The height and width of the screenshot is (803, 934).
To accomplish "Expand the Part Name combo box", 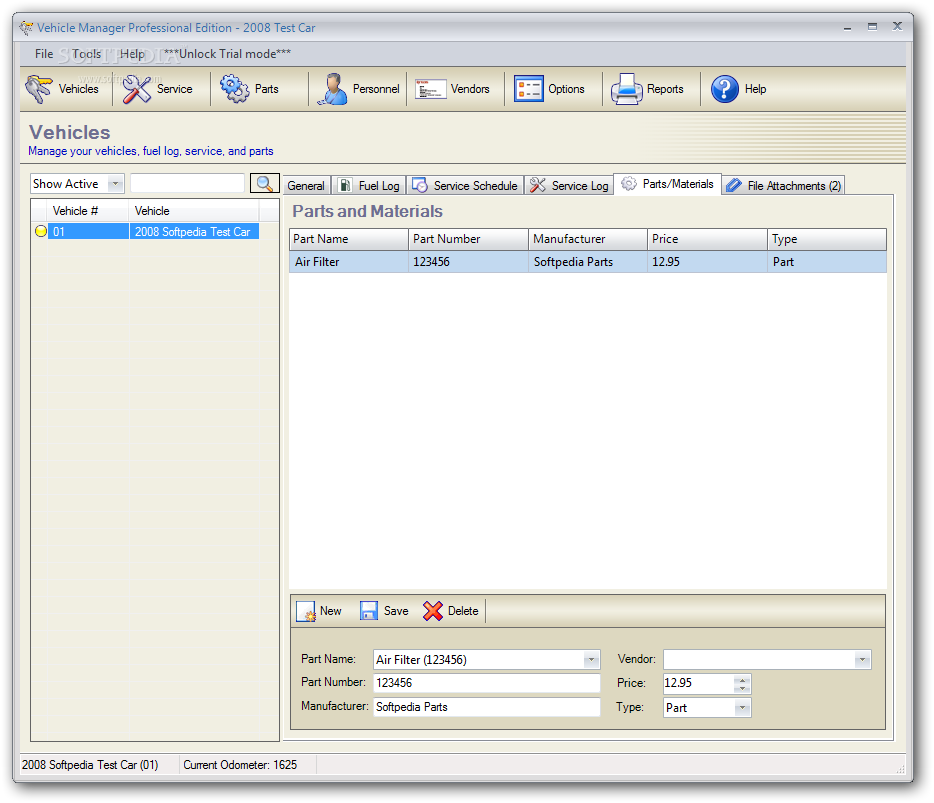I will 591,660.
